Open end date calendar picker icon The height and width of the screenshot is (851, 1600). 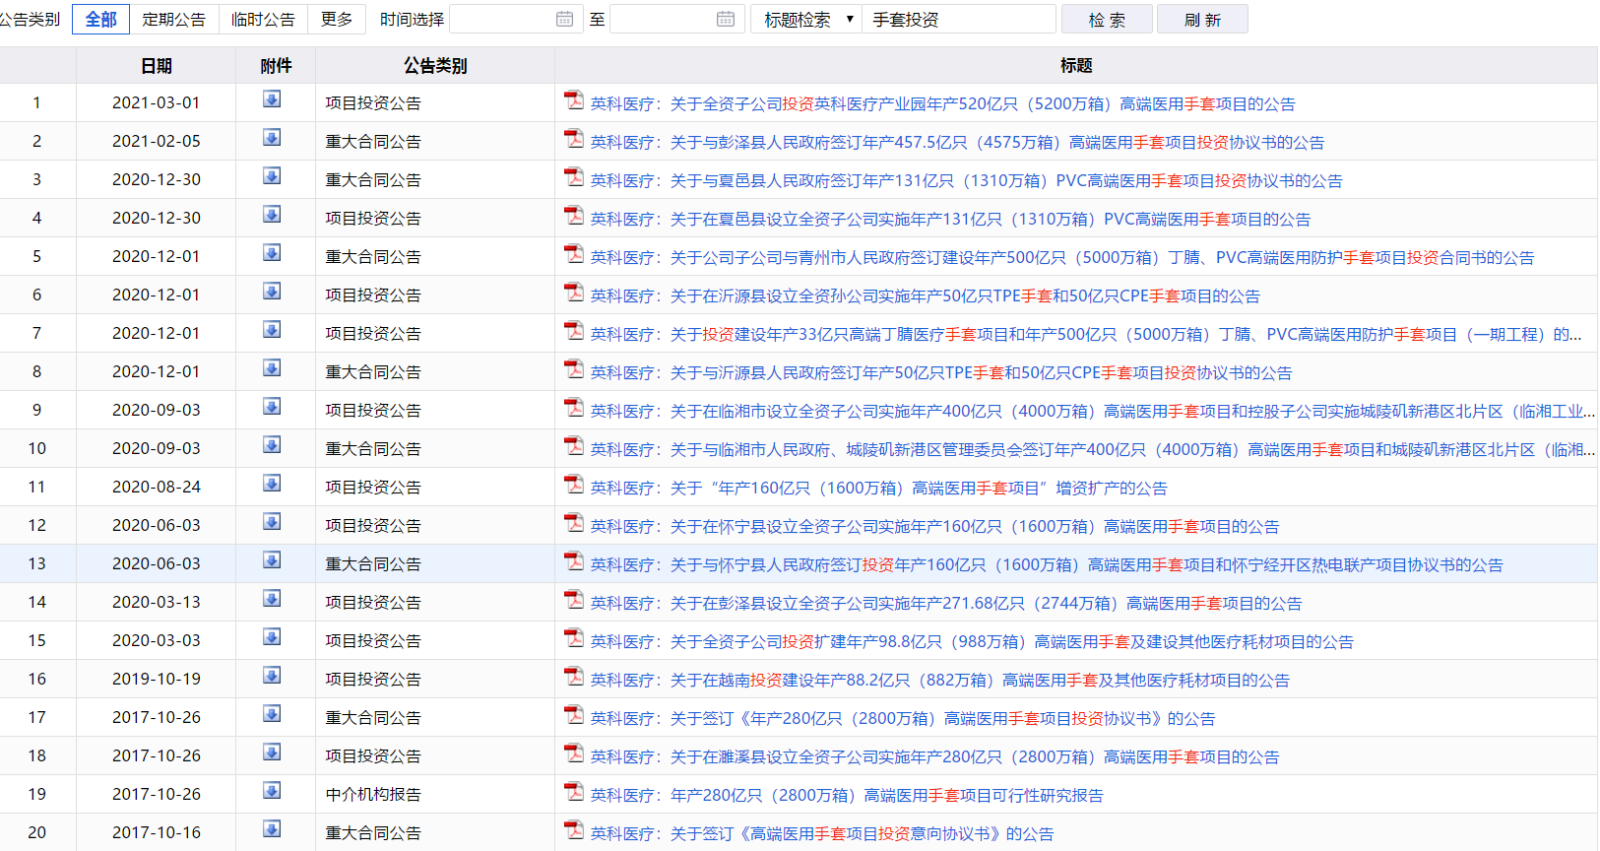tap(726, 19)
